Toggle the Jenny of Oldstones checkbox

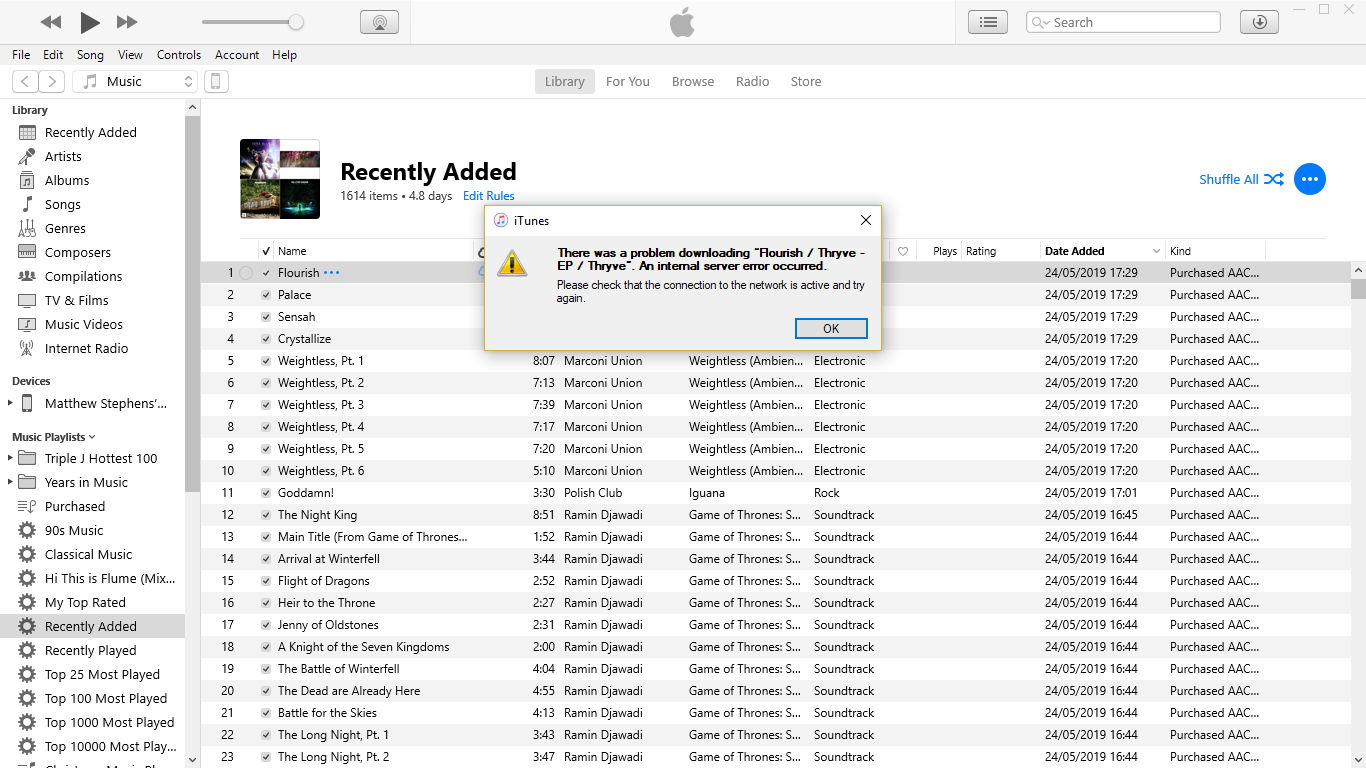pos(266,625)
